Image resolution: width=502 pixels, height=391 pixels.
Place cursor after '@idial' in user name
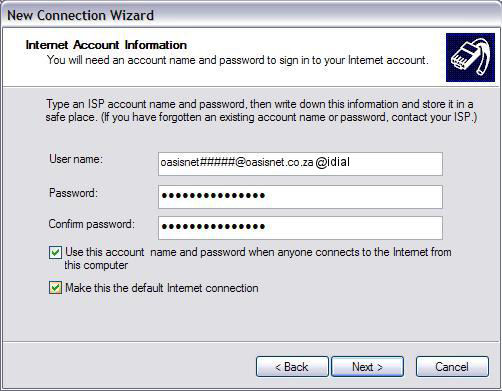pyautogui.click(x=351, y=162)
